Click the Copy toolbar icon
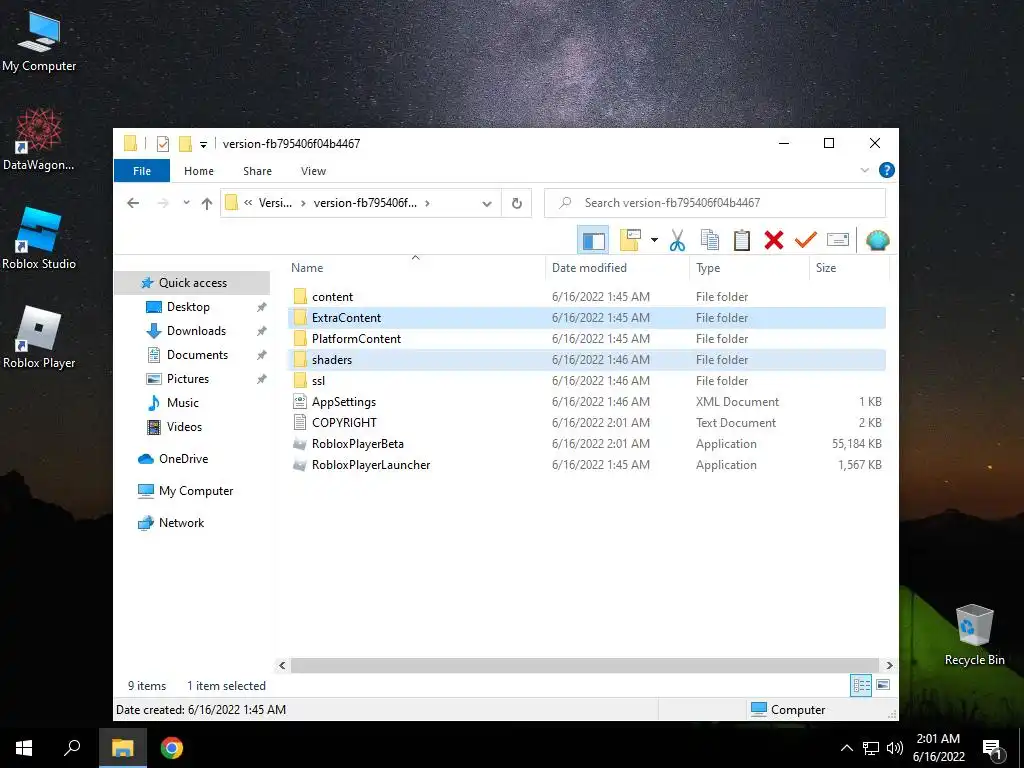Viewport: 1024px width, 768px height. point(709,240)
